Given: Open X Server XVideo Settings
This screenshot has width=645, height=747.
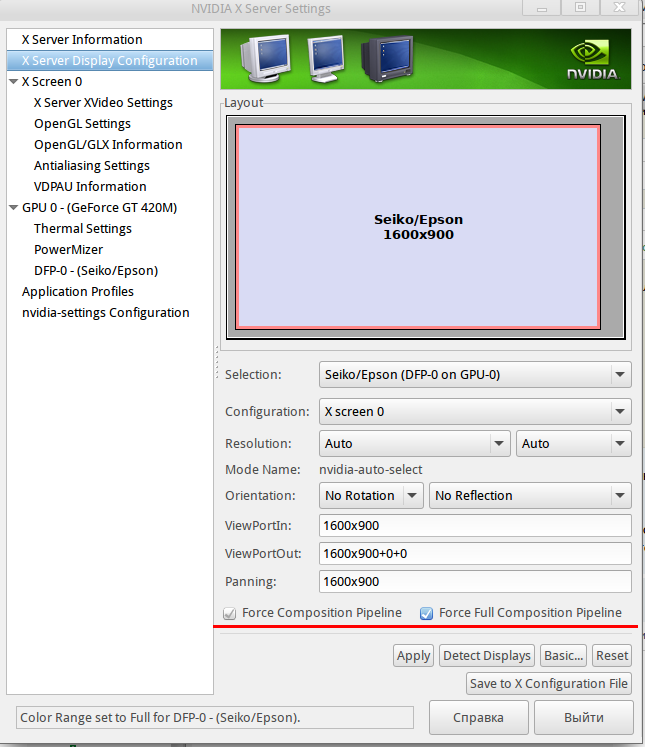Looking at the screenshot, I should [x=103, y=103].
